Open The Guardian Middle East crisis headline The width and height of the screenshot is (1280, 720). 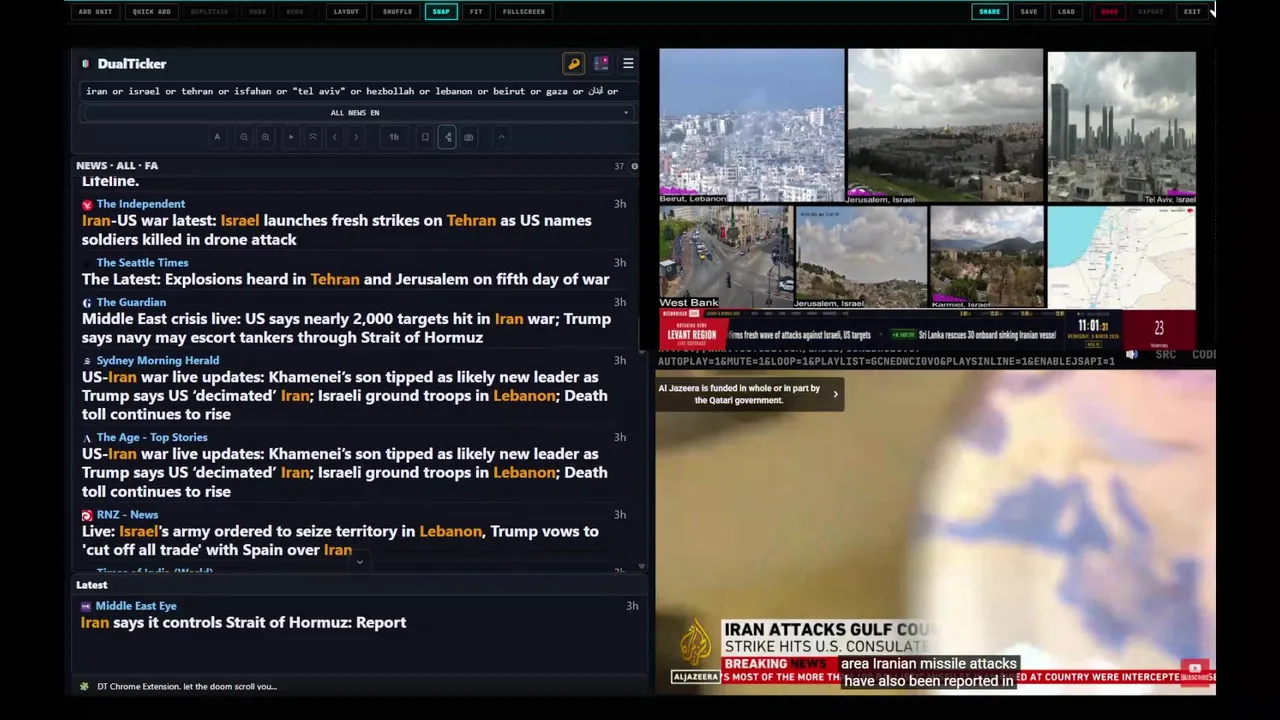pyautogui.click(x=346, y=328)
